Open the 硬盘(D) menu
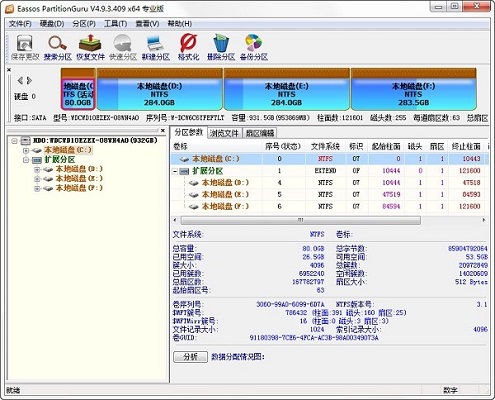Screen dimensions: 495x400 click(52, 24)
